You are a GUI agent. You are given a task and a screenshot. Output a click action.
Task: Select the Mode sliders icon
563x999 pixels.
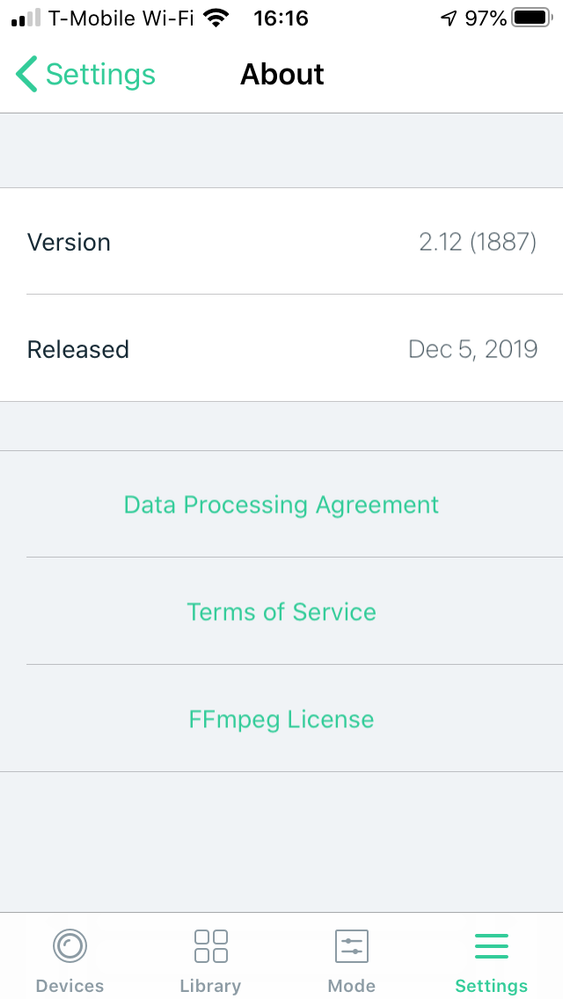point(352,945)
